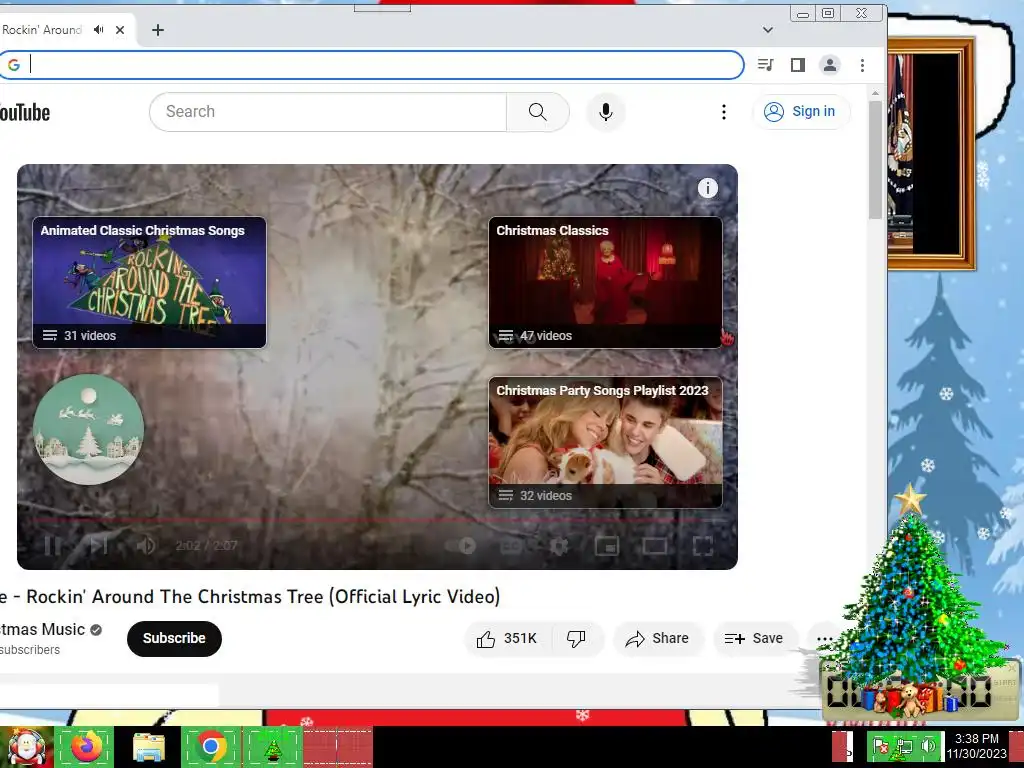Like the video (351K)
1024x768 pixels.
[507, 639]
